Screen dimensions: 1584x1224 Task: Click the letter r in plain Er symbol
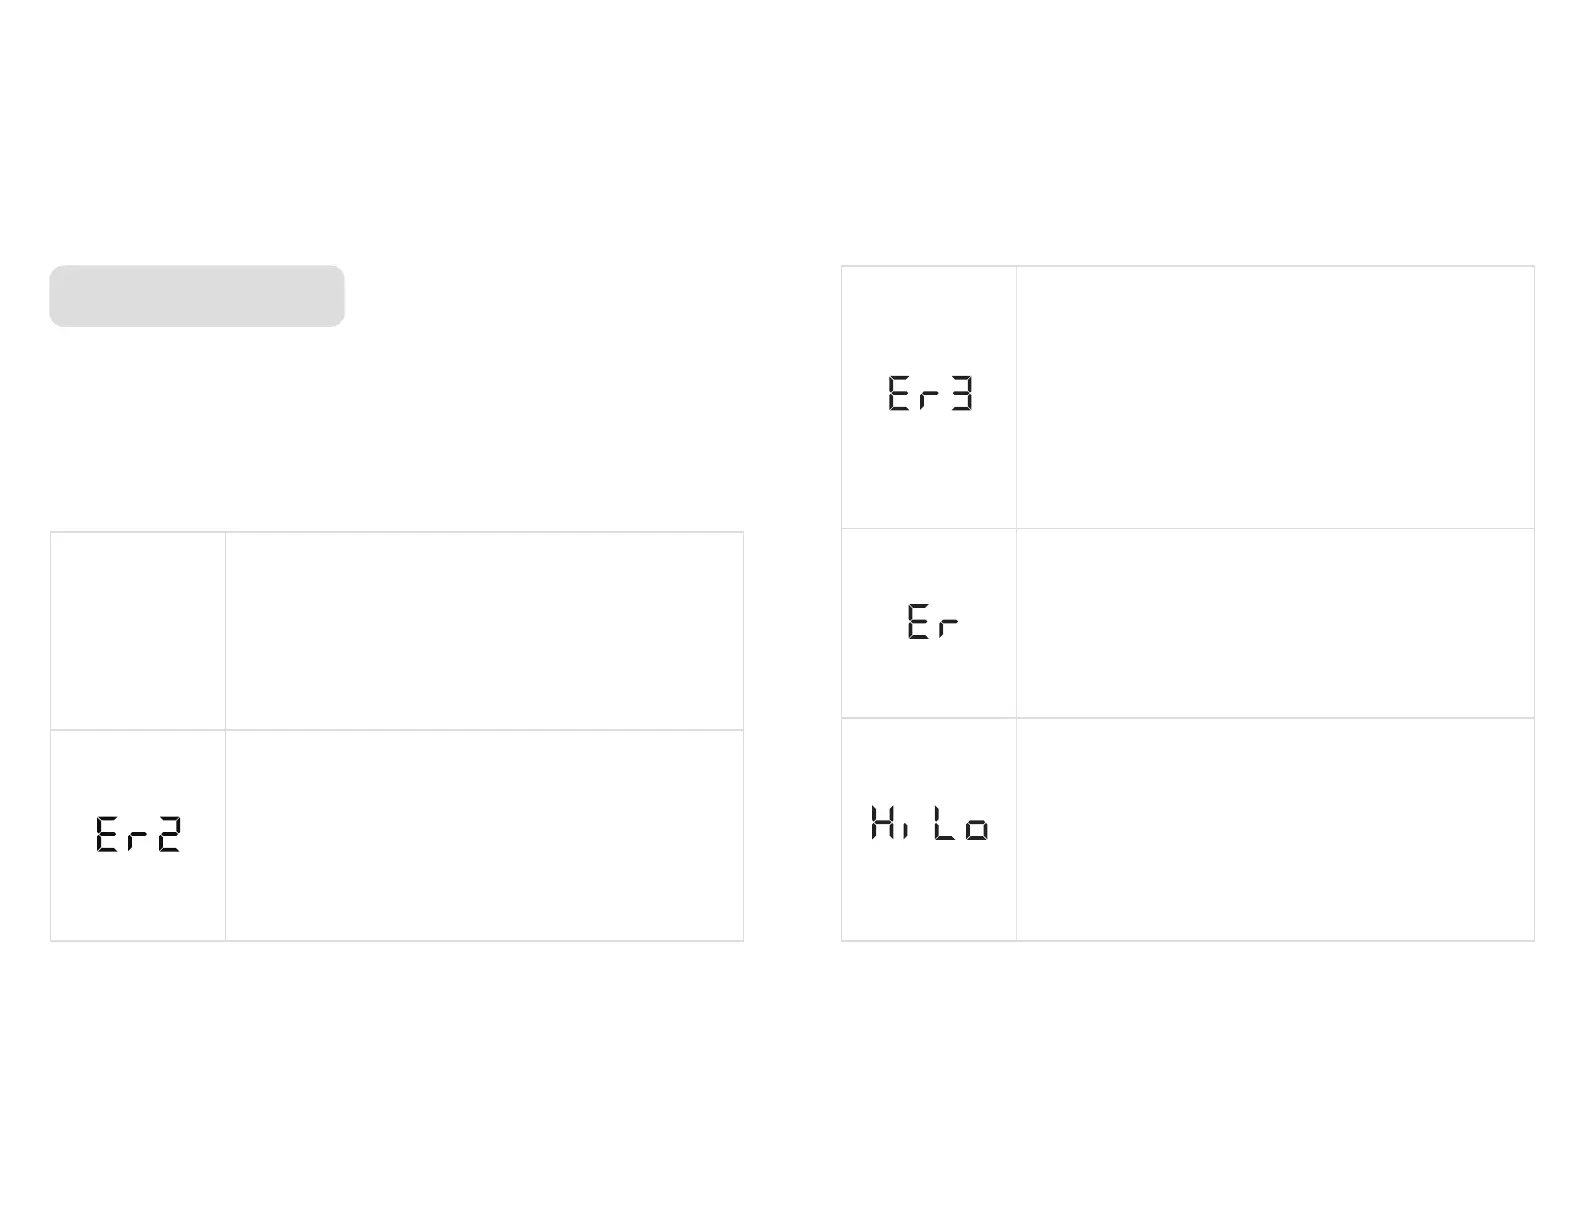949,627
